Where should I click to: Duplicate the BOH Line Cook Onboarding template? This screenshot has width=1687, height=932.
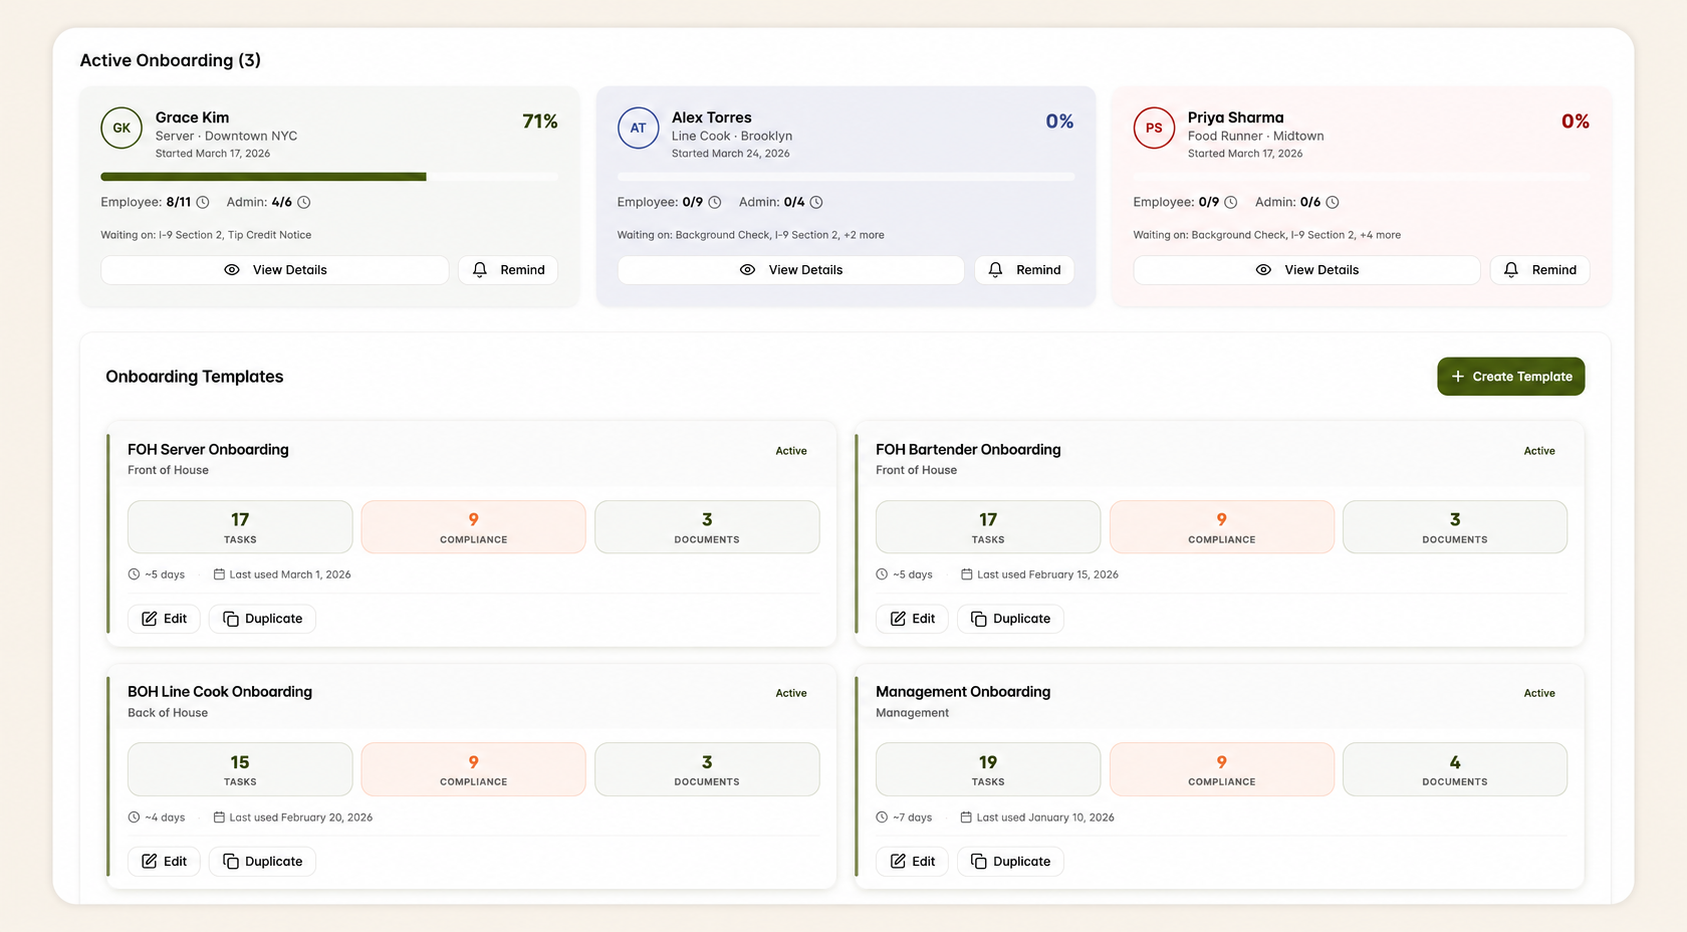point(262,861)
